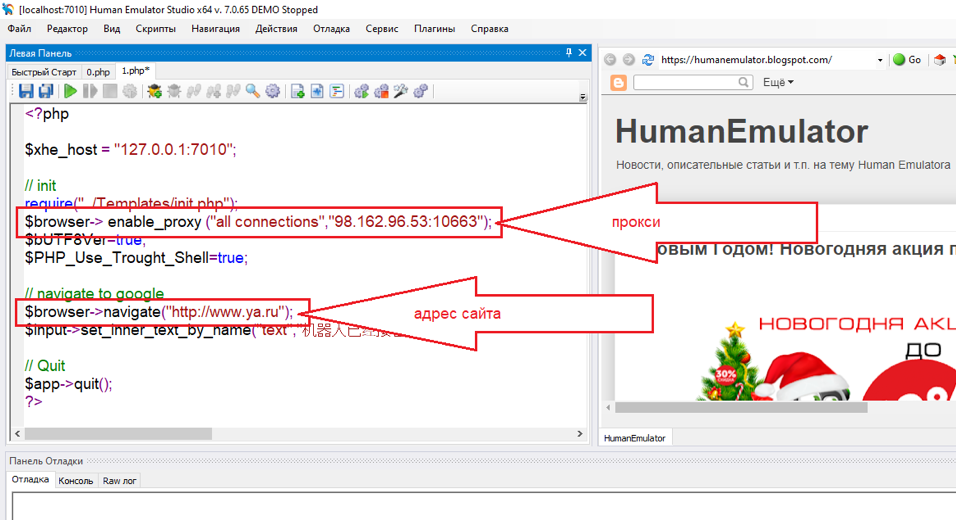The width and height of the screenshot is (956, 520).
Task: Click the second footsteps step icon
Action: [213, 91]
